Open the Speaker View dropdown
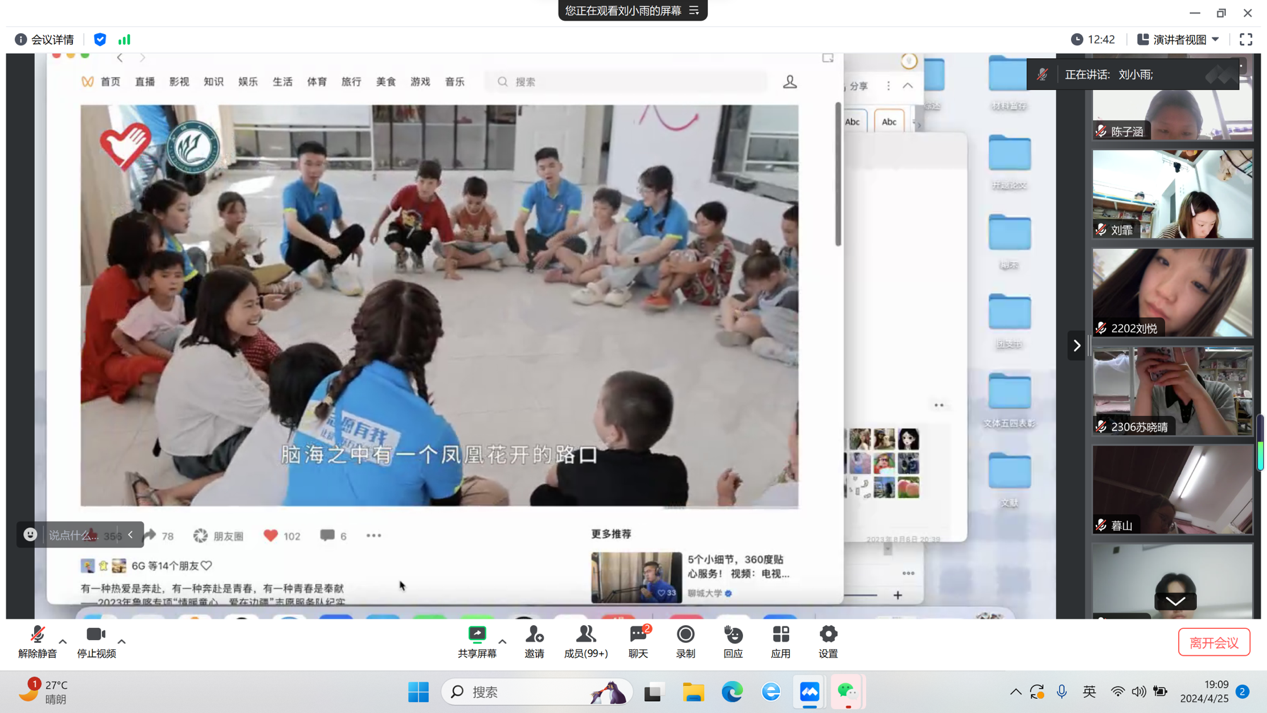 coord(1180,39)
